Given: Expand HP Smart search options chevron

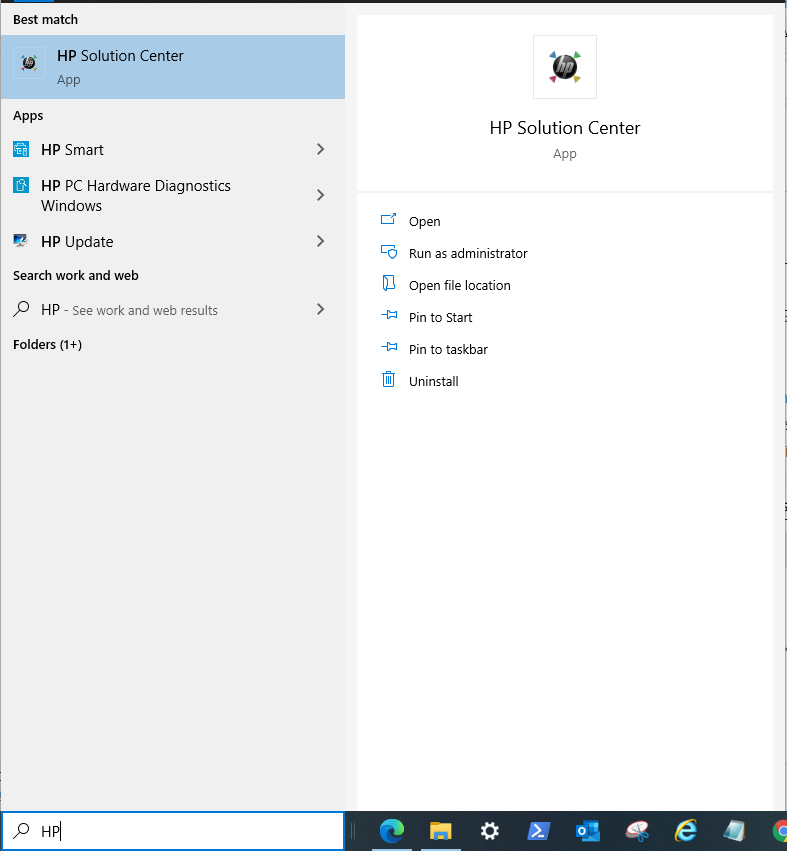Looking at the screenshot, I should [x=320, y=149].
